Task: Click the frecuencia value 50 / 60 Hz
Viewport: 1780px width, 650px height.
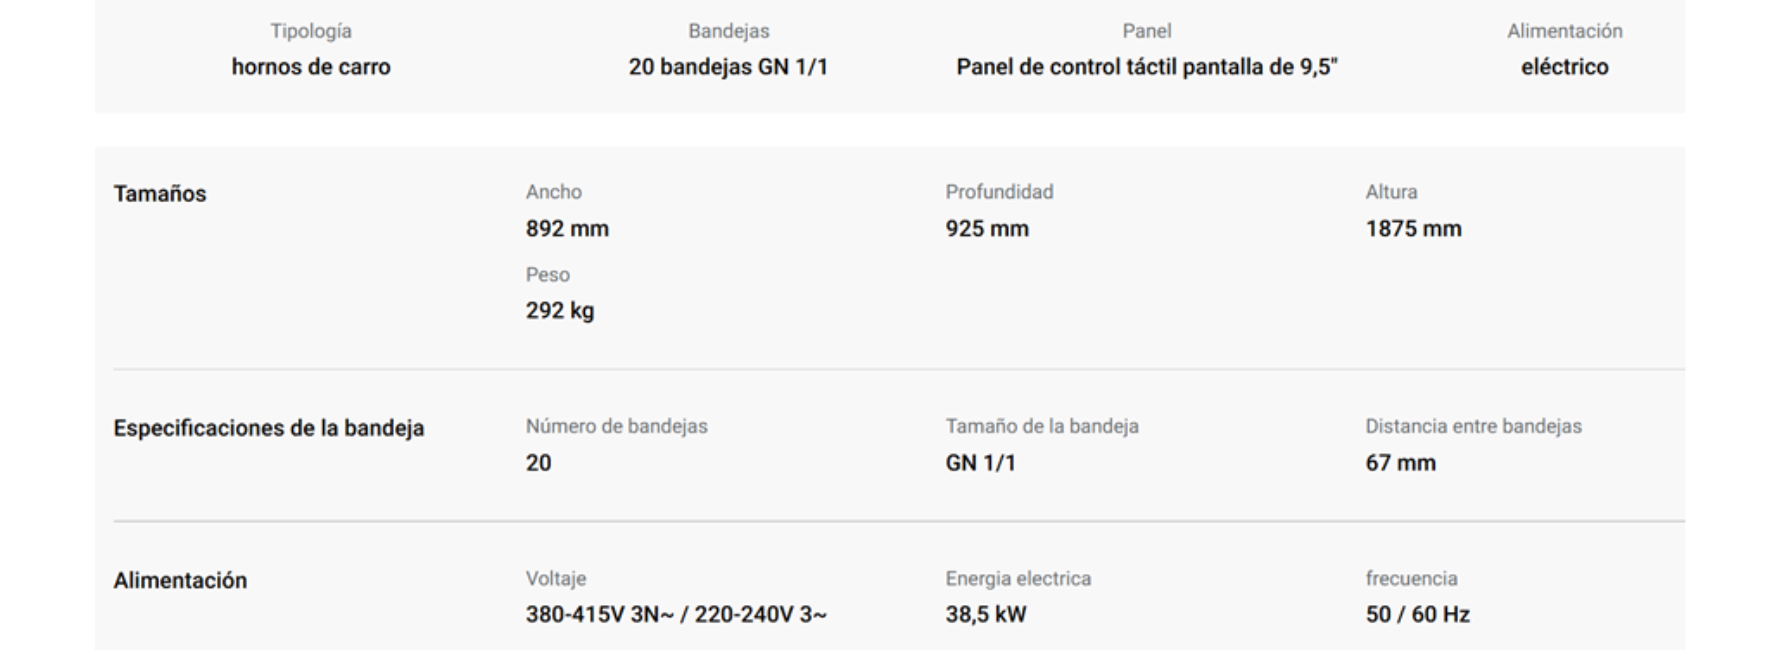Action: 1417,615
